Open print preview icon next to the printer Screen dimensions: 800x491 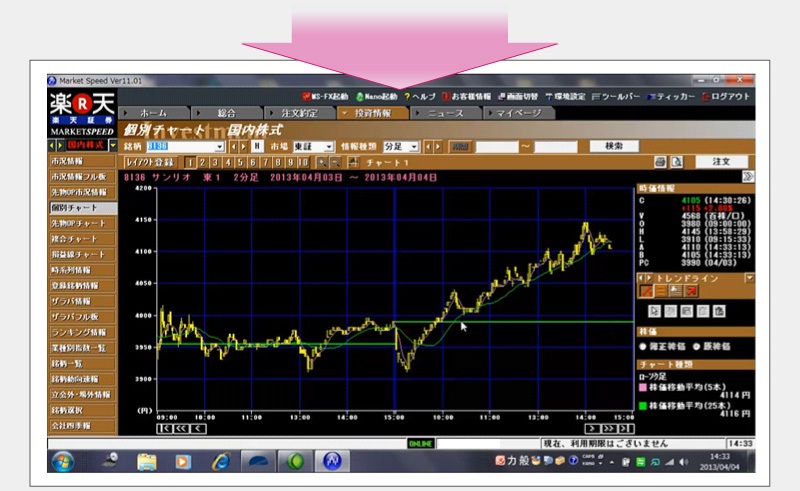677,162
